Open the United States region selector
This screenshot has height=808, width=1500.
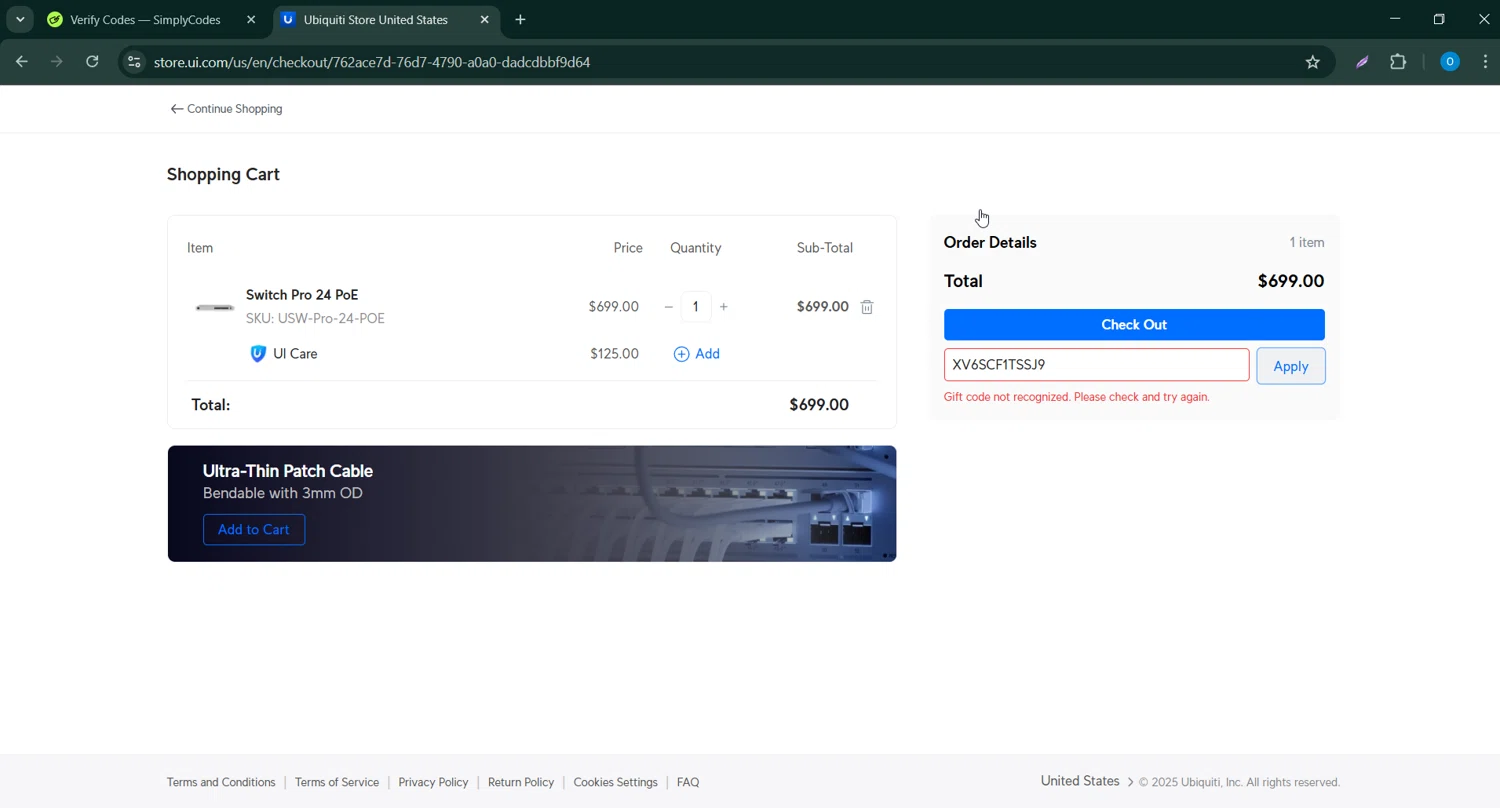(x=1086, y=782)
